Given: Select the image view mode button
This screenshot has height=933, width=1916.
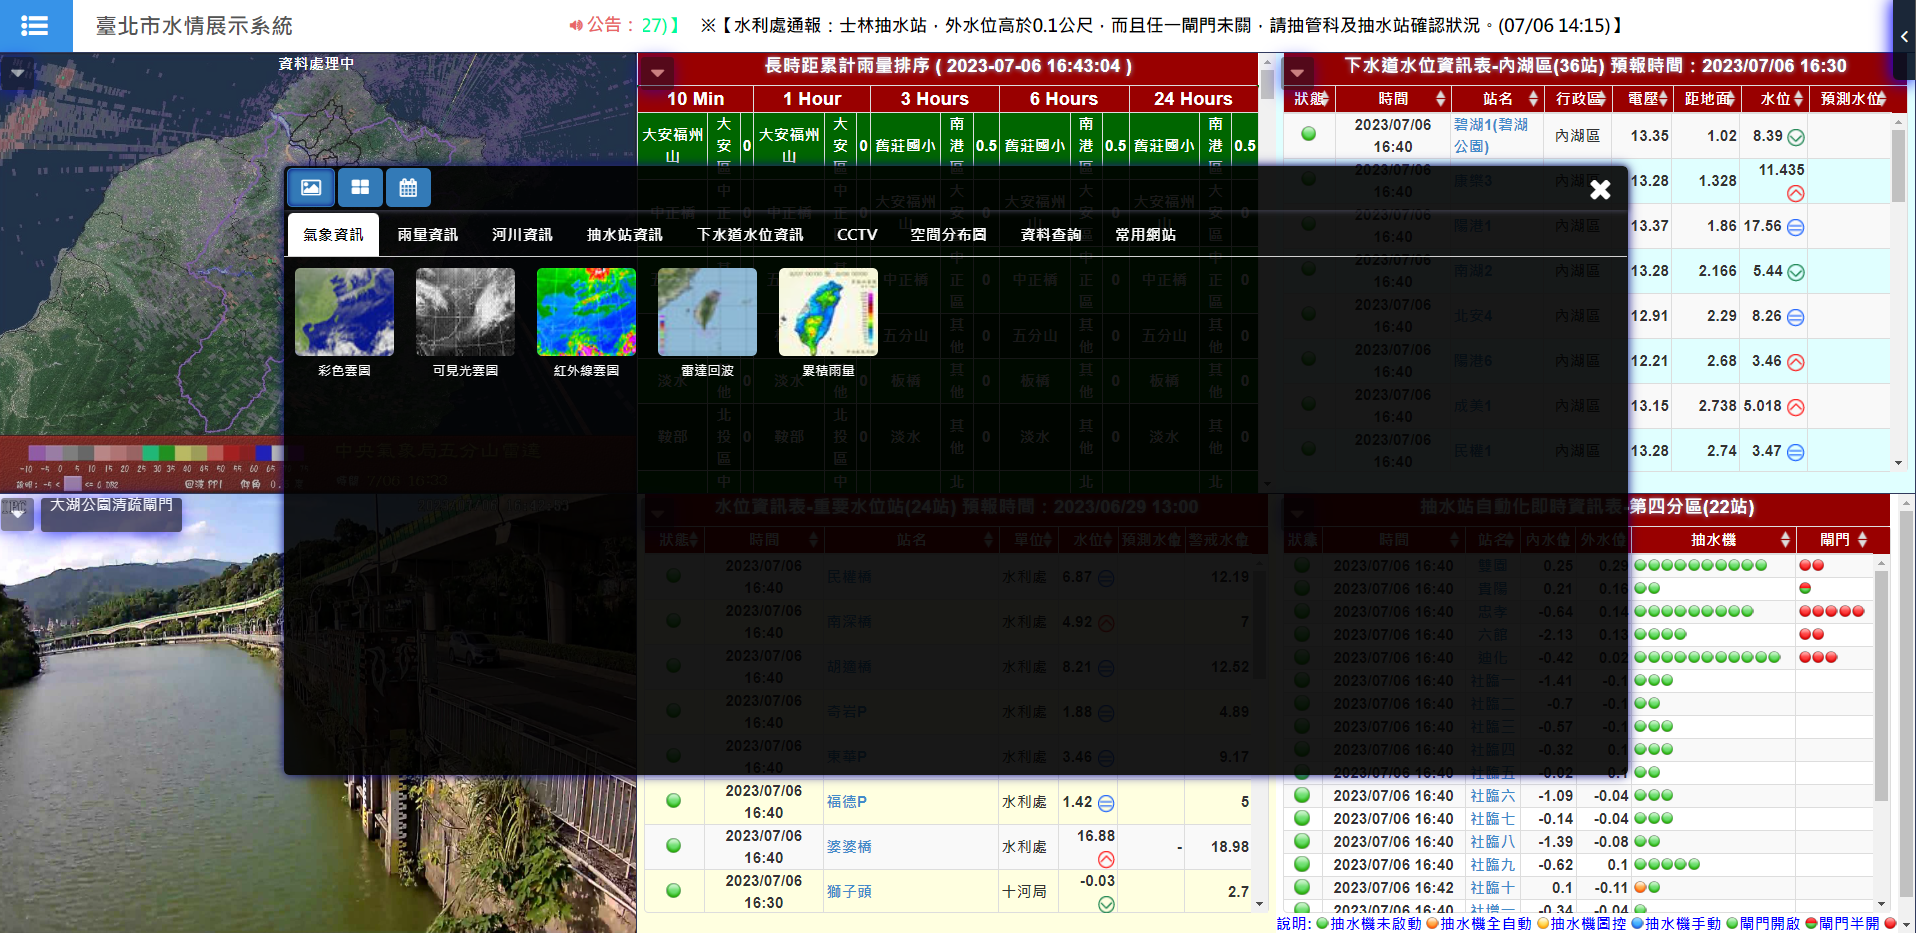Looking at the screenshot, I should [311, 187].
